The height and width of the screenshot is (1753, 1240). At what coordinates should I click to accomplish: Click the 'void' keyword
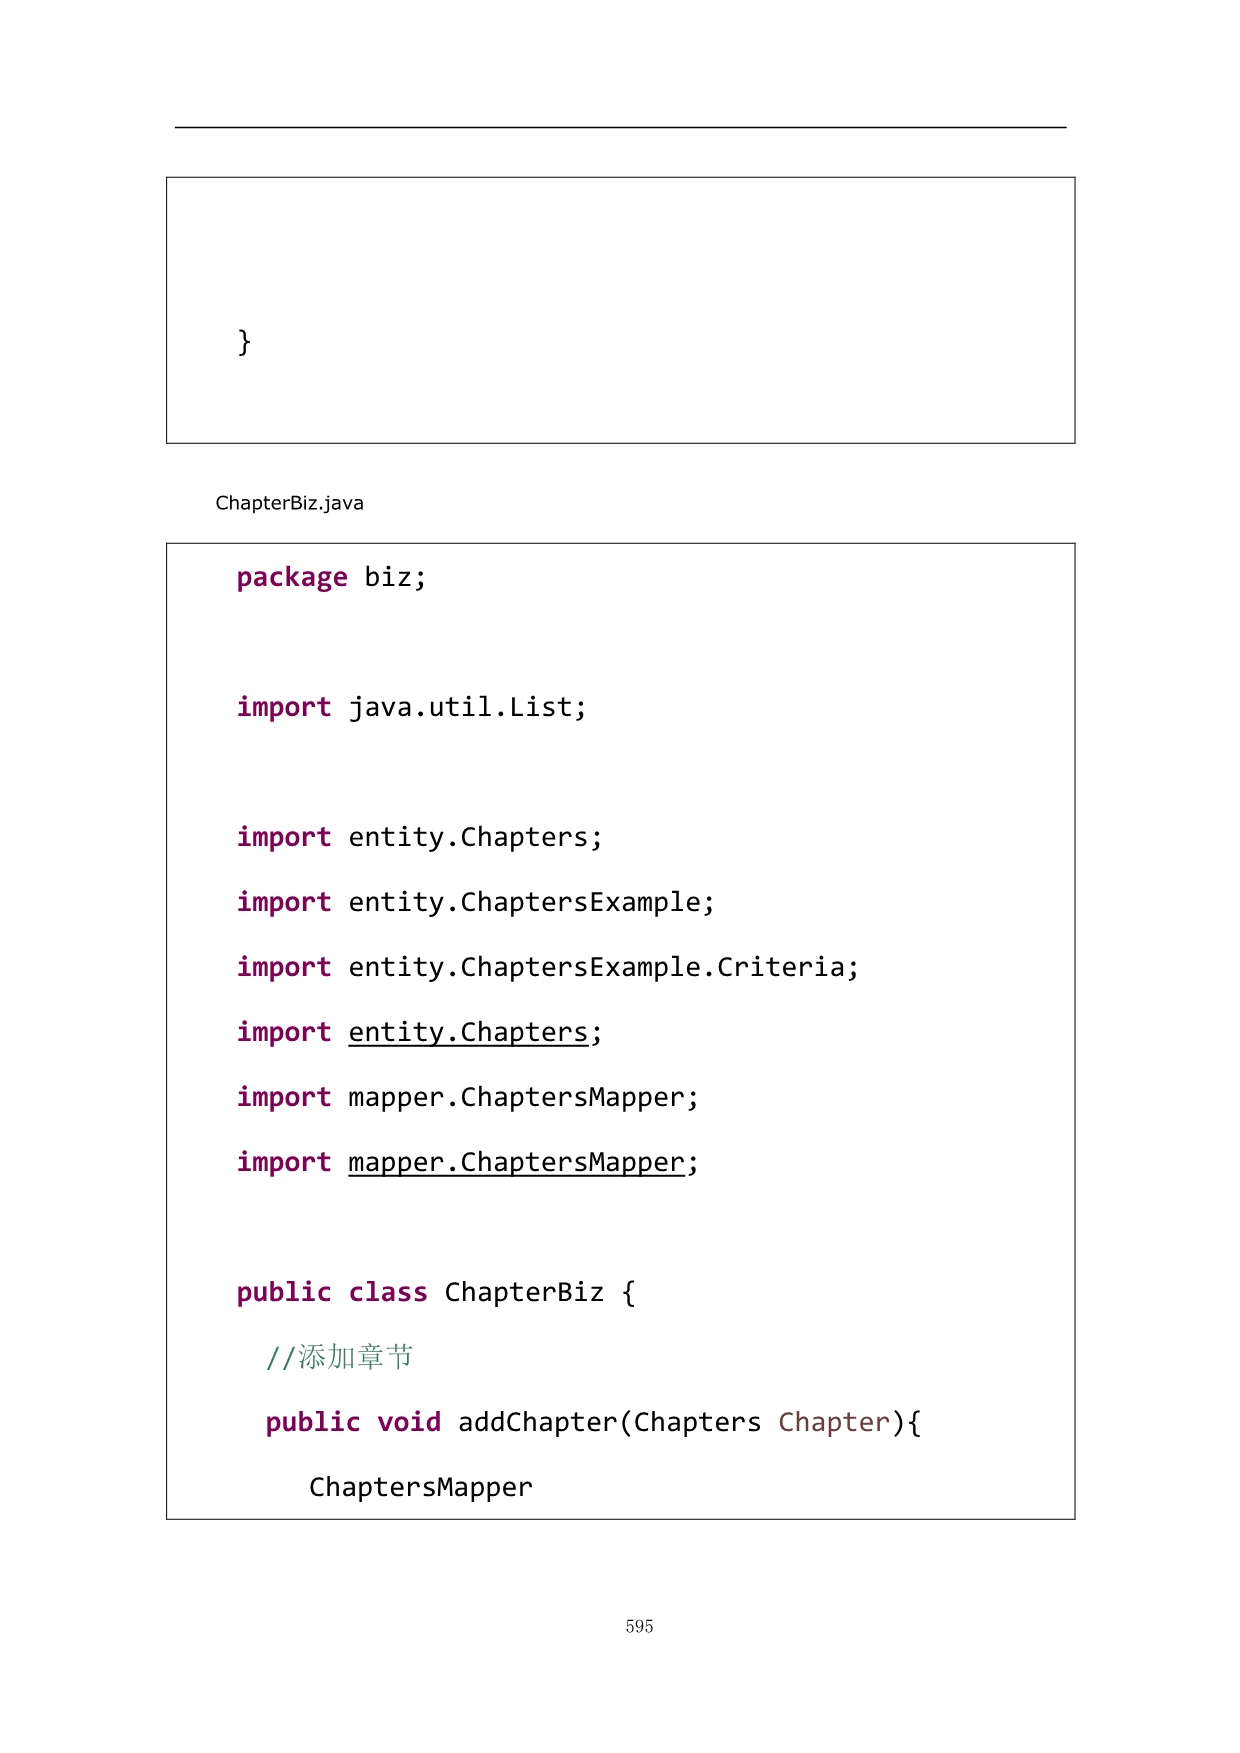click(409, 1422)
